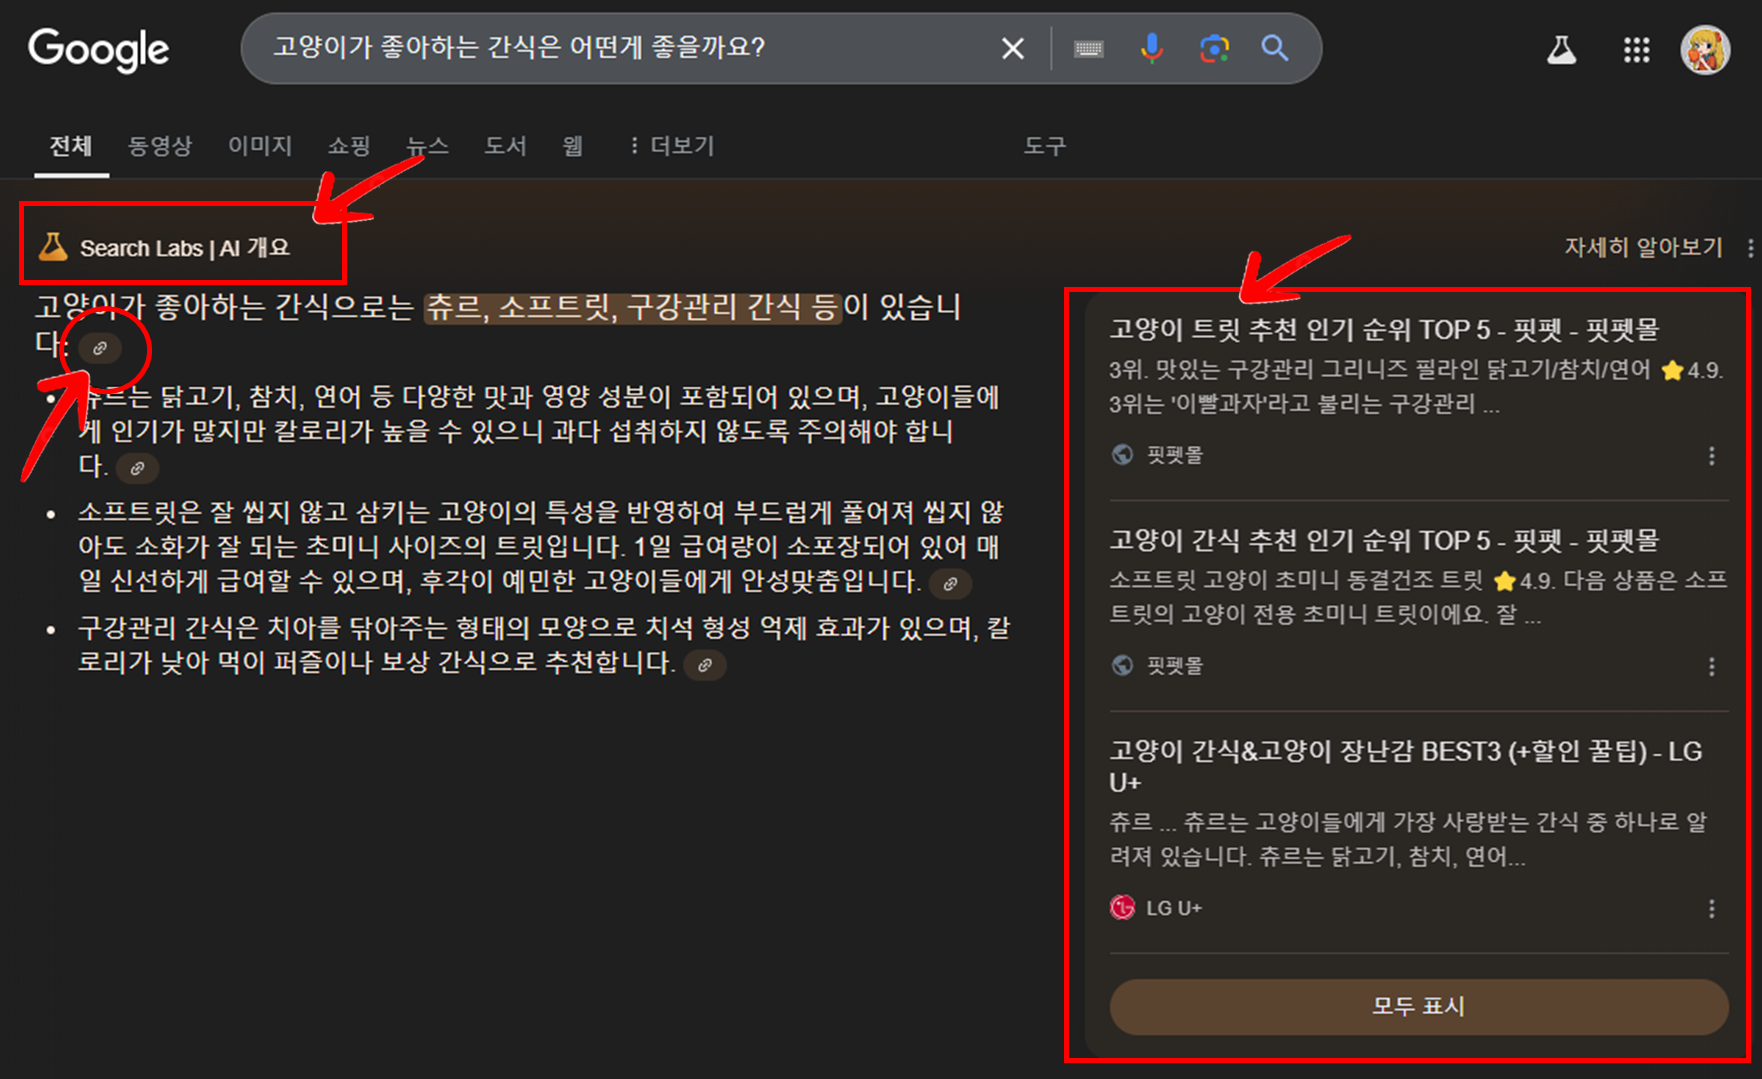Submit search with the magnifier icon

click(x=1275, y=48)
